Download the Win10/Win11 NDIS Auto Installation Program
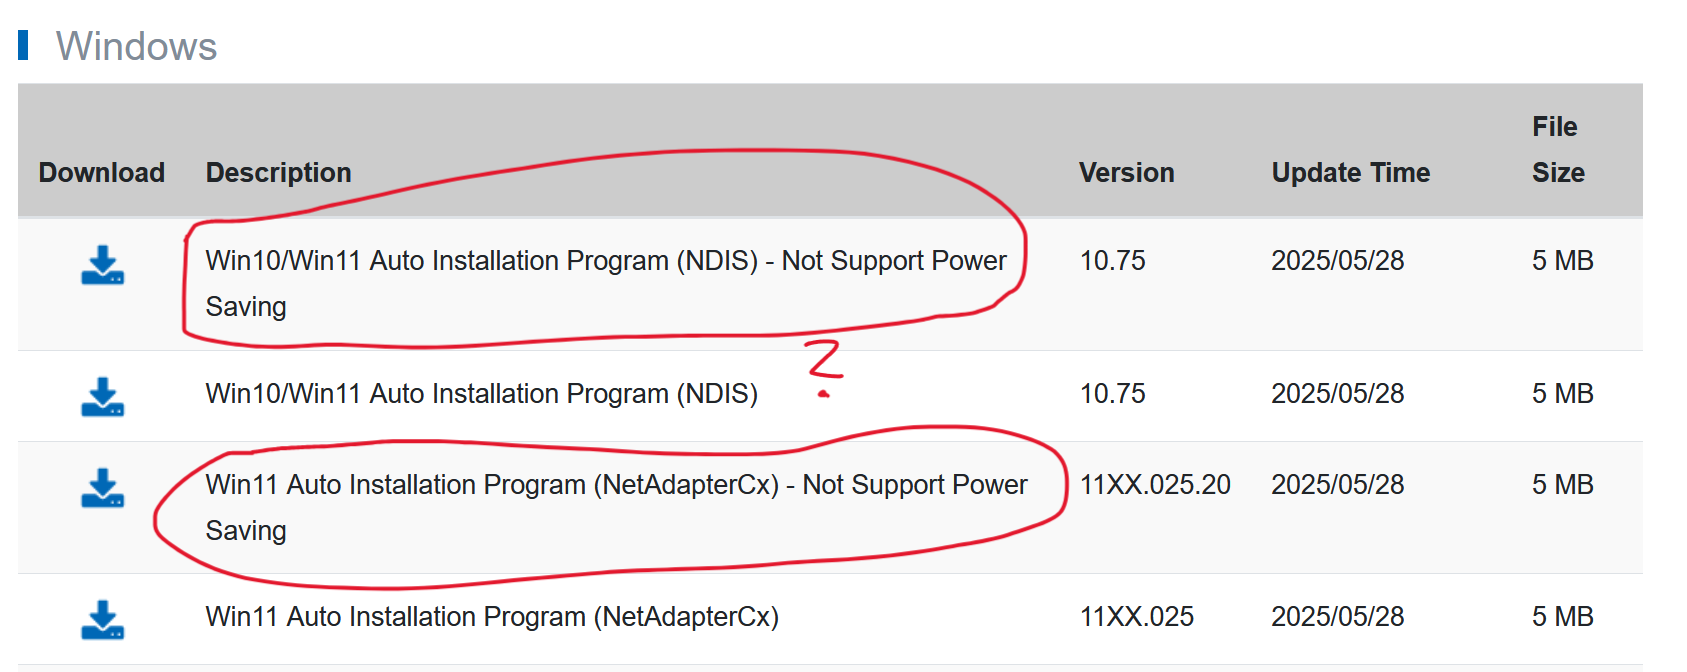 tap(102, 397)
